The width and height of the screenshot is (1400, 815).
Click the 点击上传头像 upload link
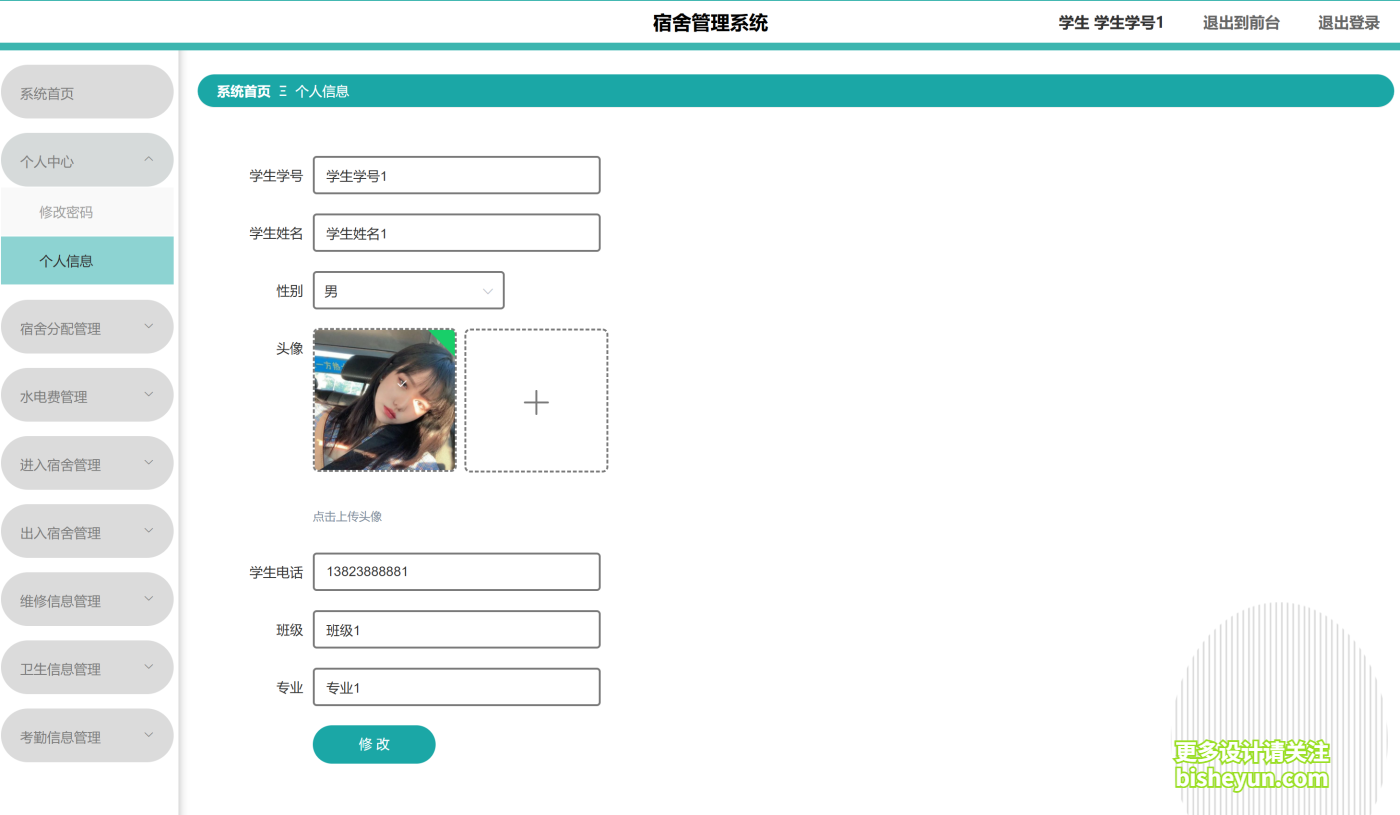349,515
